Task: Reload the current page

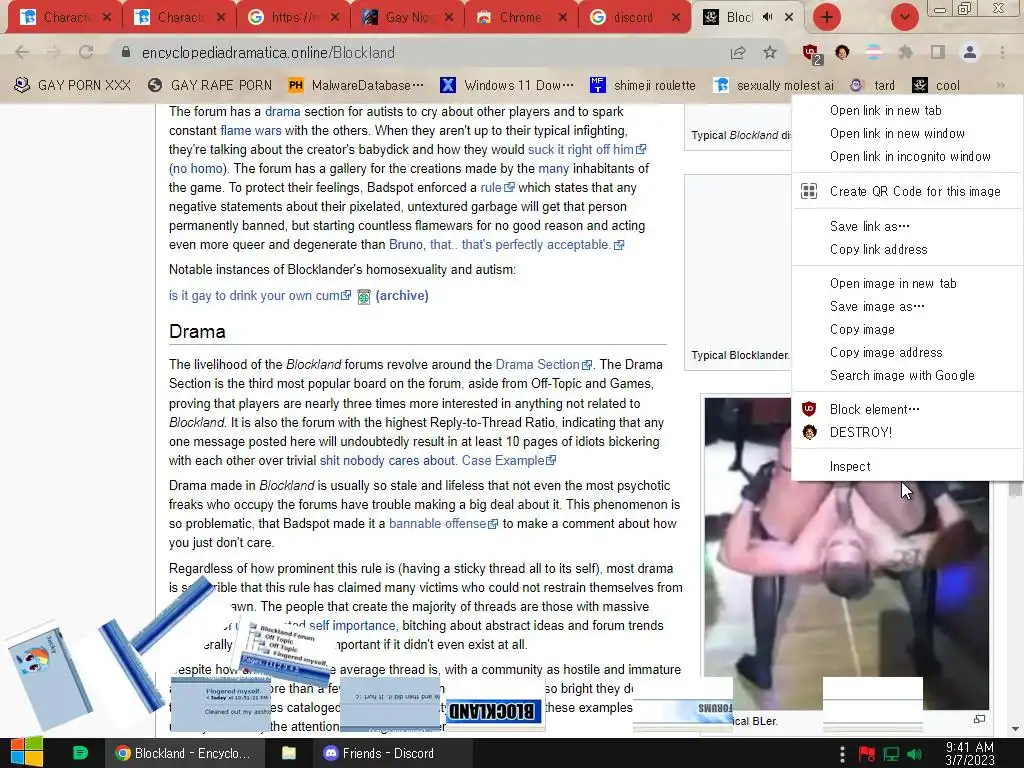Action: tap(86, 52)
